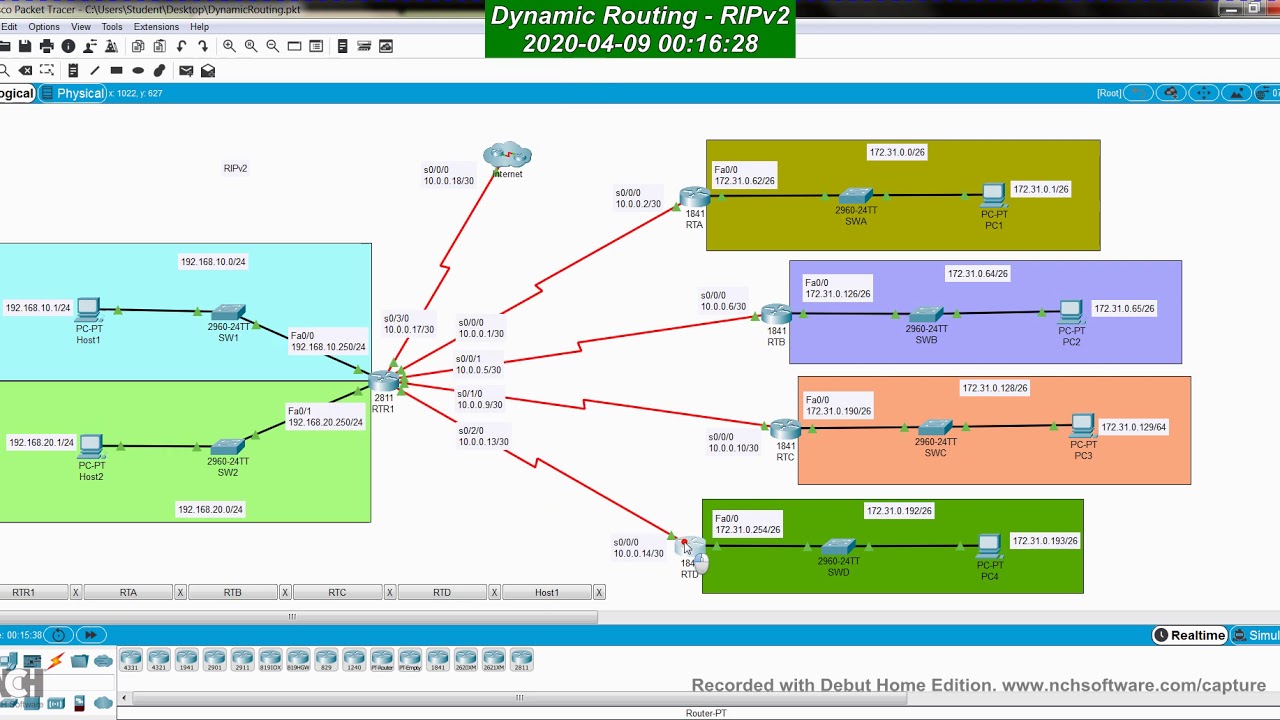Click the SWB switch device
Screen dimensions: 1280x720
(x=926, y=315)
